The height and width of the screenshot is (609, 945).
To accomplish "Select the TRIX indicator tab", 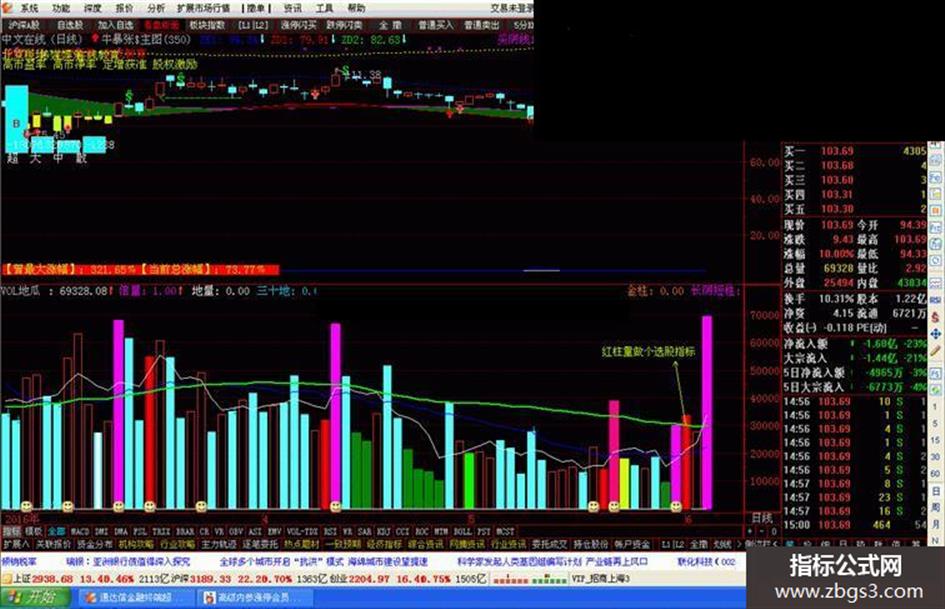I will [x=161, y=531].
